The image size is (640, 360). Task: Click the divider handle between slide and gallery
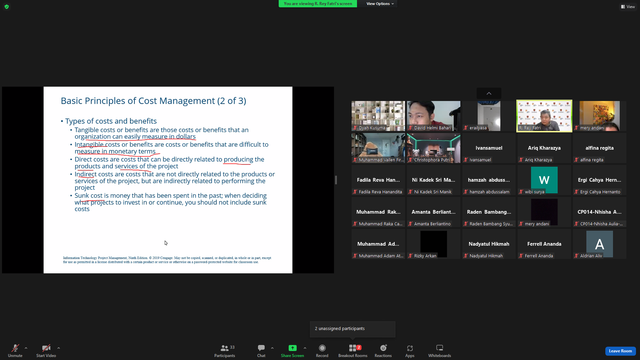point(336,180)
